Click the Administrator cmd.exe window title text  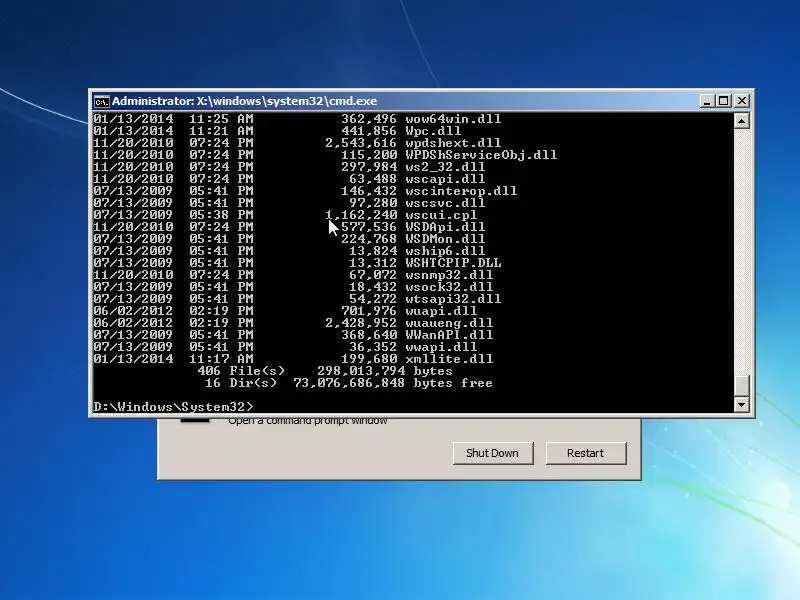click(244, 101)
